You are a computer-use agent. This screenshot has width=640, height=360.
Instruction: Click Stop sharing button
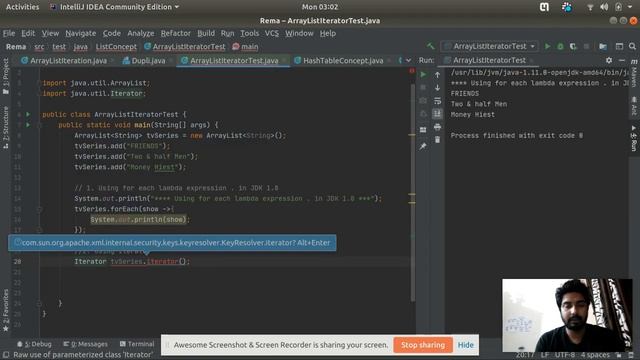tap(423, 345)
